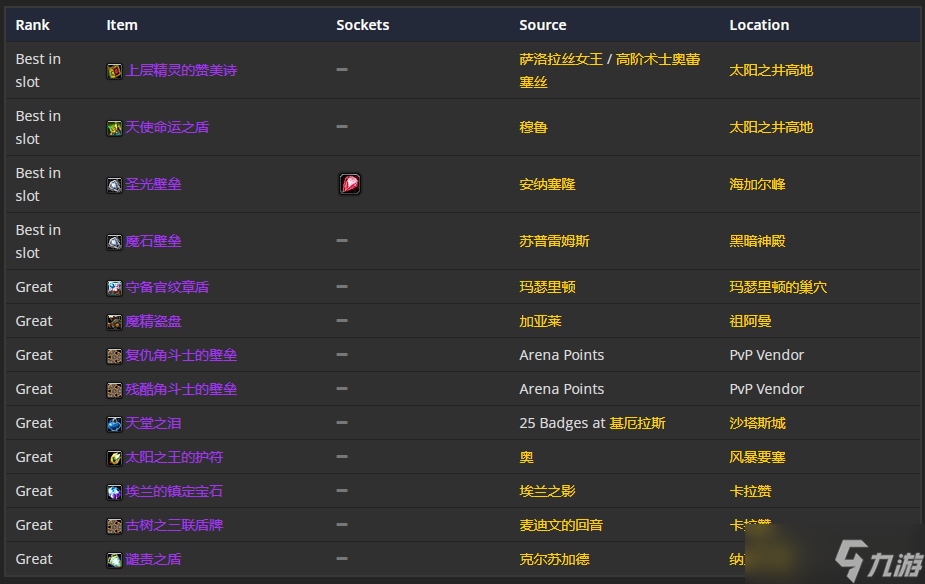This screenshot has width=925, height=584.
Task: Click the 祖阿曼 location link
Action: coord(750,321)
